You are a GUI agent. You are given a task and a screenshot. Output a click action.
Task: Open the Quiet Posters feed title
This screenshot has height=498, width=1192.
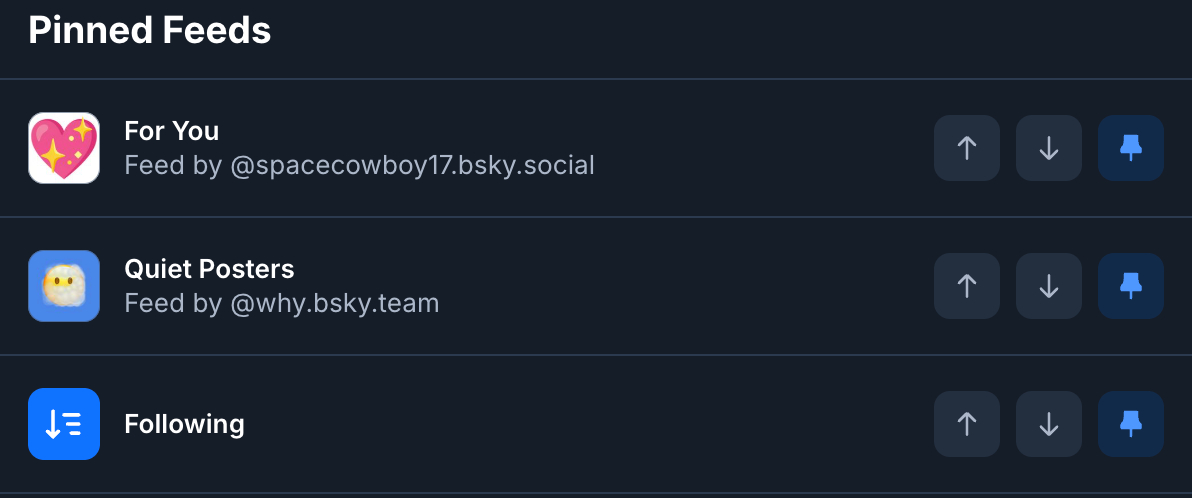[x=209, y=269]
